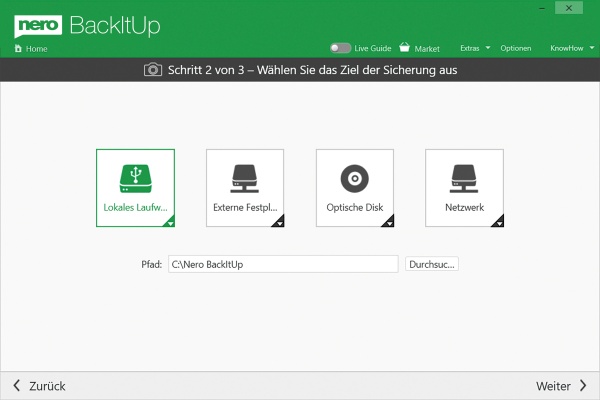
Task: Expand the Optische Disk corner arrow
Action: (389, 222)
